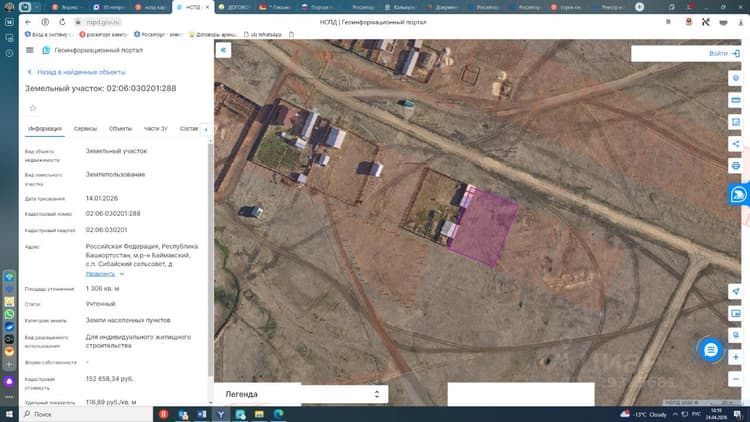Viewport: 750px width, 422px height.
Task: Open weather widget in taskbar
Action: (643, 414)
